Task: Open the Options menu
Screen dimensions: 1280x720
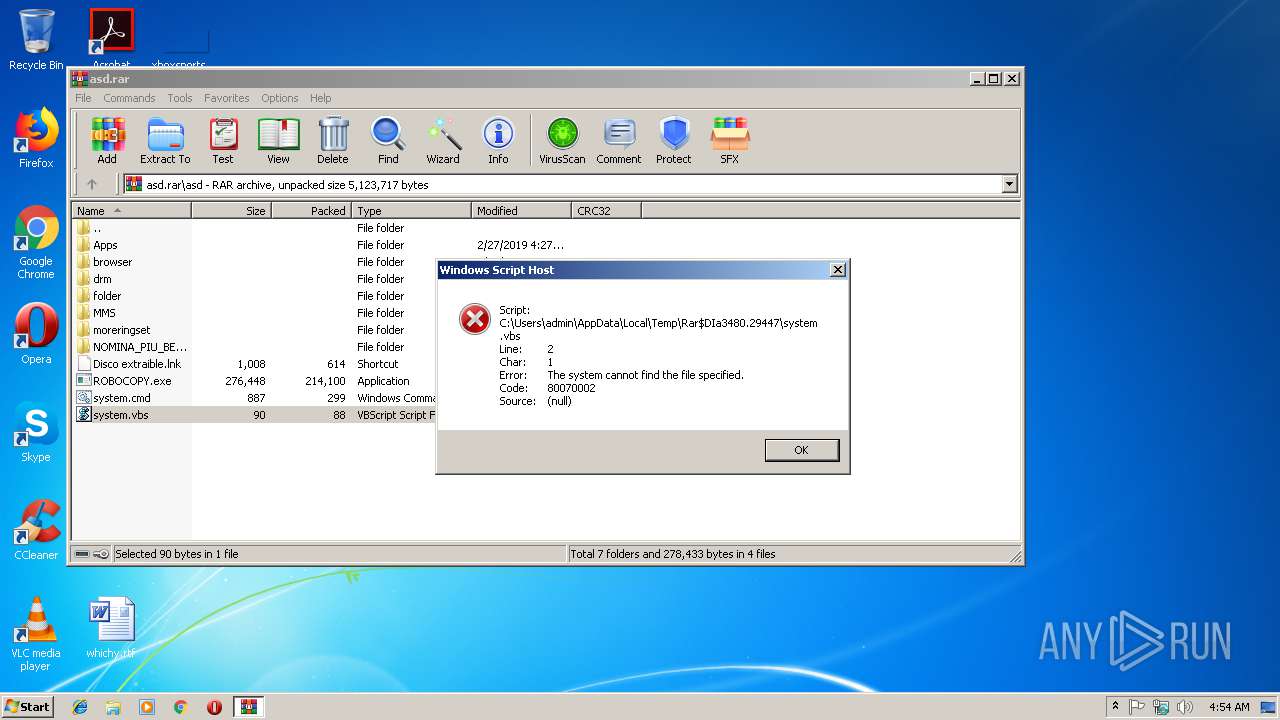Action: pos(280,98)
